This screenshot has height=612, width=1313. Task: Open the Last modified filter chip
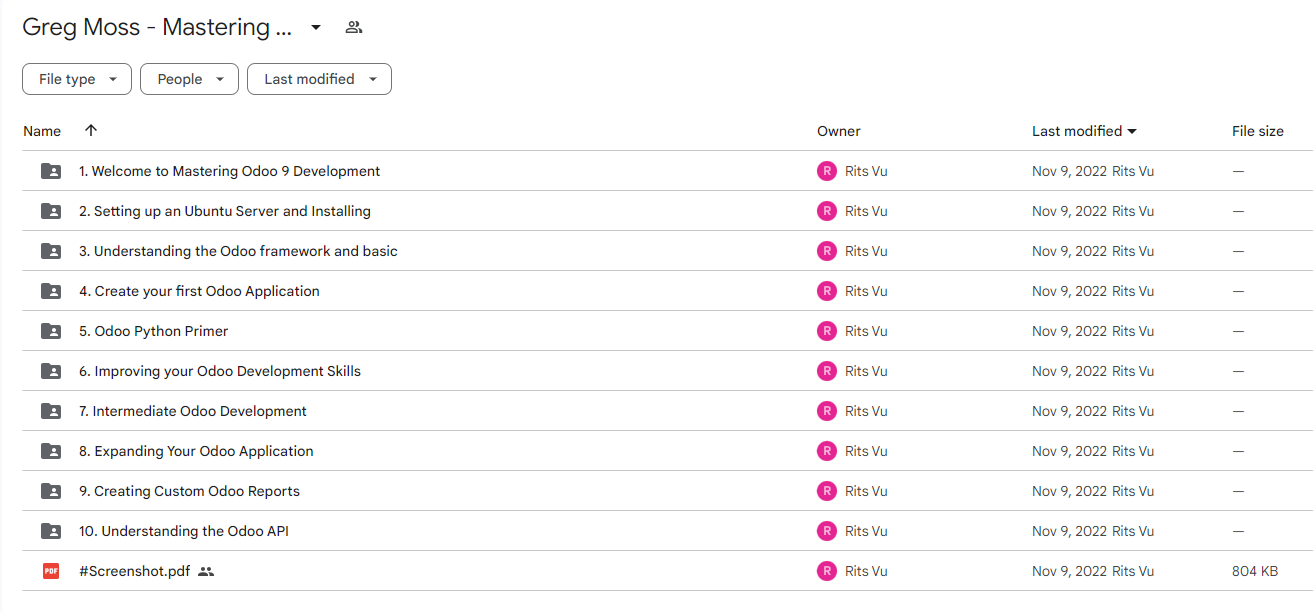click(319, 79)
